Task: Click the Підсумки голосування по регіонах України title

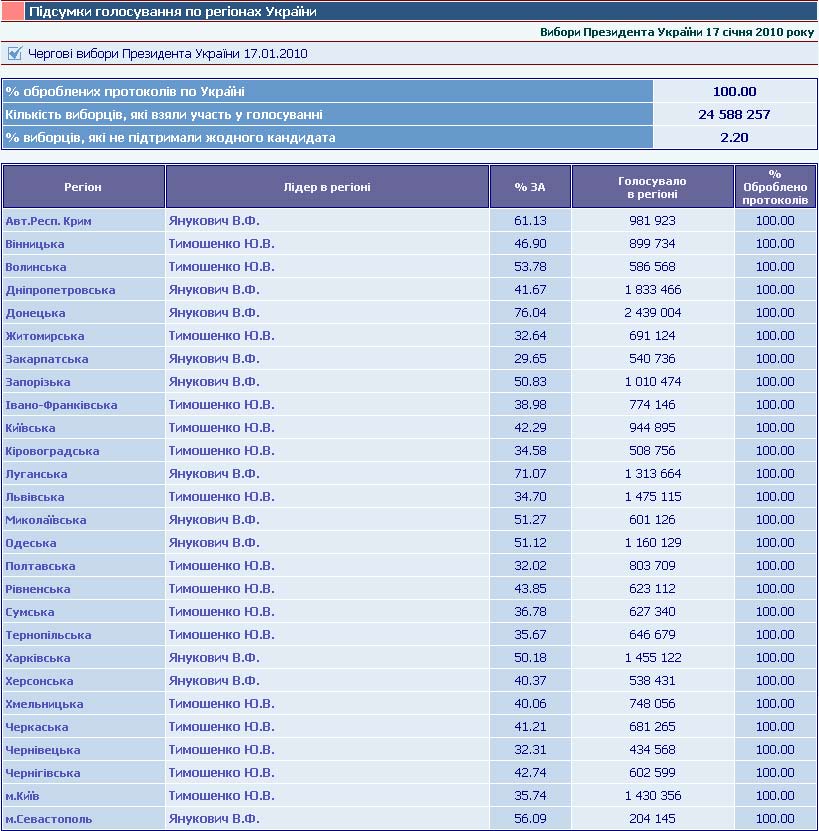Action: click(x=173, y=12)
